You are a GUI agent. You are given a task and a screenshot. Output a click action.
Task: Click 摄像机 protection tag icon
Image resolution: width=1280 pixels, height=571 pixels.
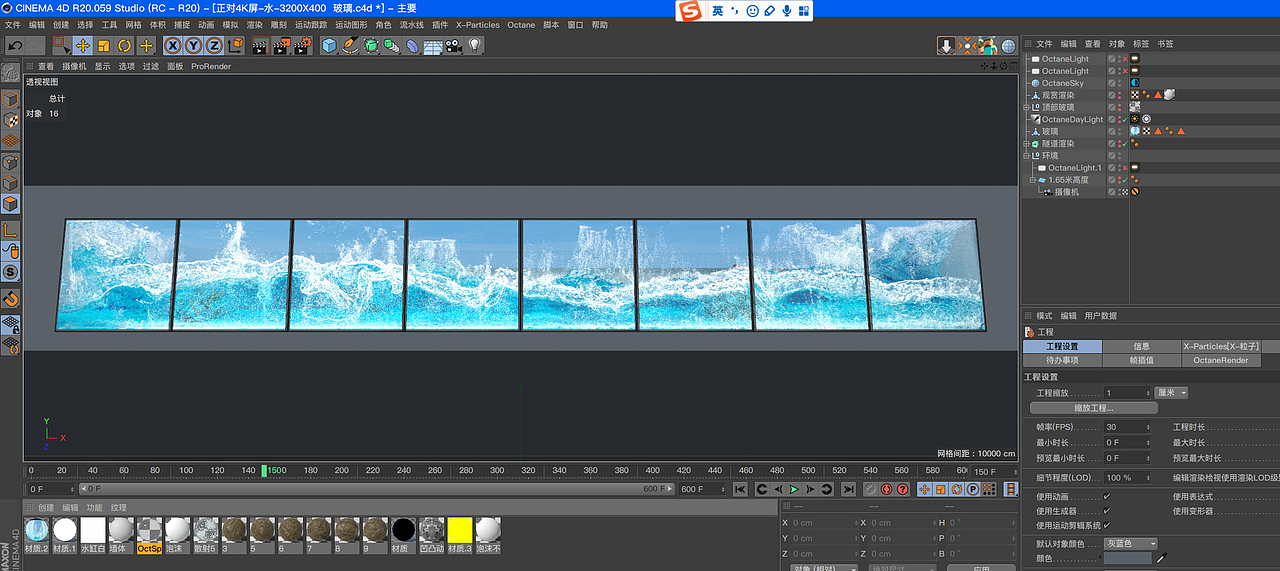[x=1136, y=192]
